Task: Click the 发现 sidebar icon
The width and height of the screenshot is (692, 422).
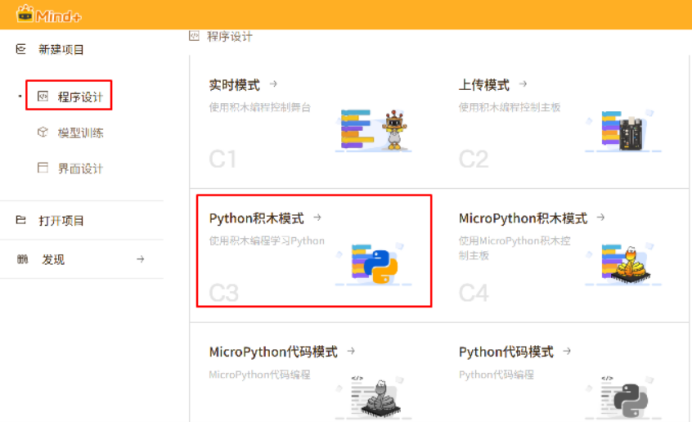Action: click(x=22, y=259)
